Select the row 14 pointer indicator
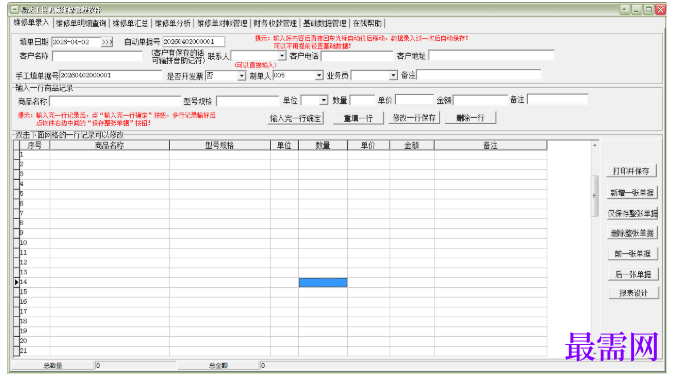The image size is (677, 378). click(x=16, y=282)
